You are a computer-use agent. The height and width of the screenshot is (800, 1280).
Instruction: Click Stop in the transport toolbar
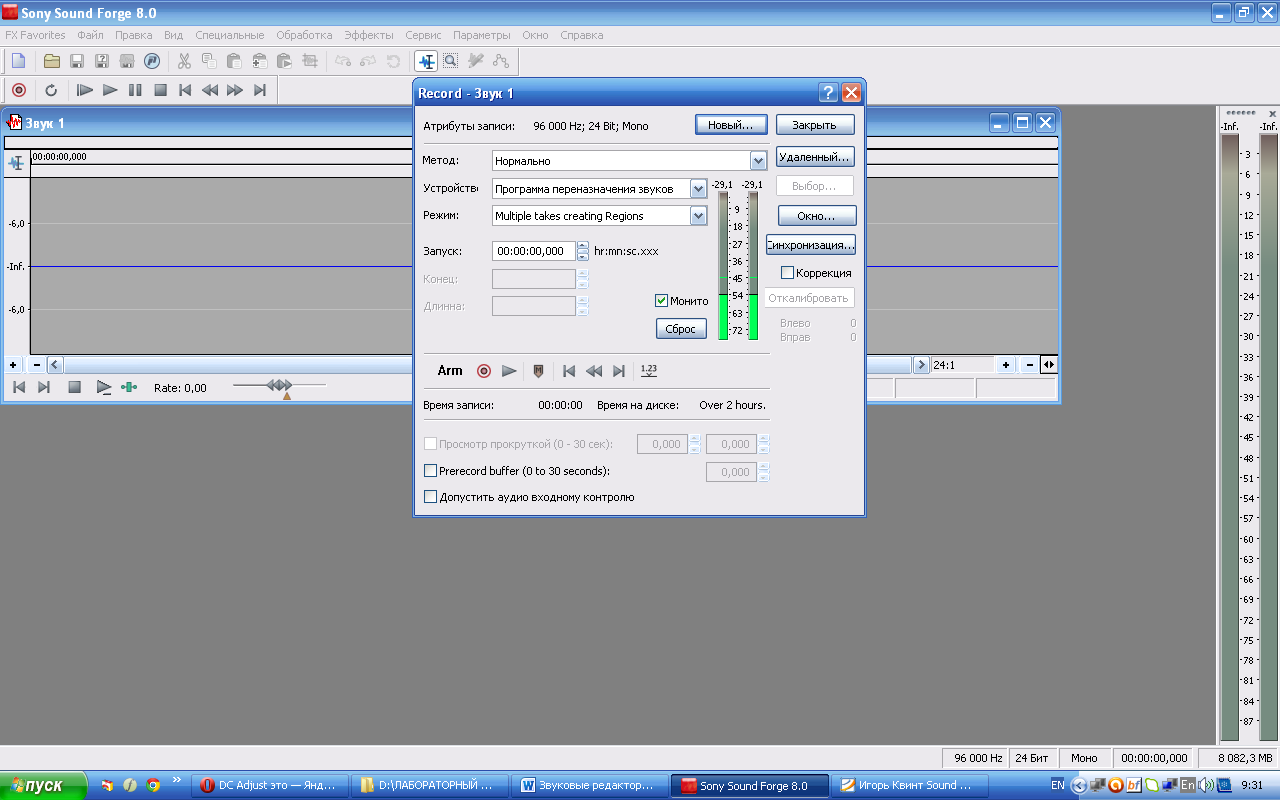pos(160,90)
